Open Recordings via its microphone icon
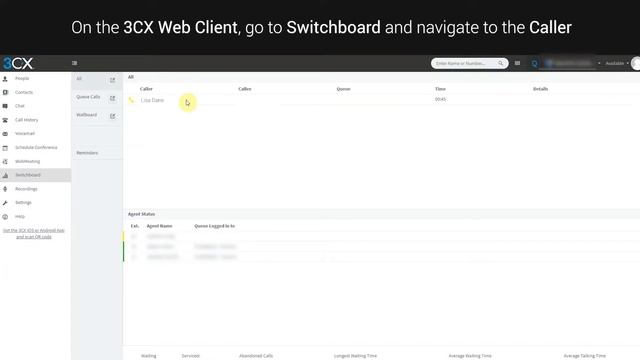The height and width of the screenshot is (360, 640). pyautogui.click(x=5, y=189)
